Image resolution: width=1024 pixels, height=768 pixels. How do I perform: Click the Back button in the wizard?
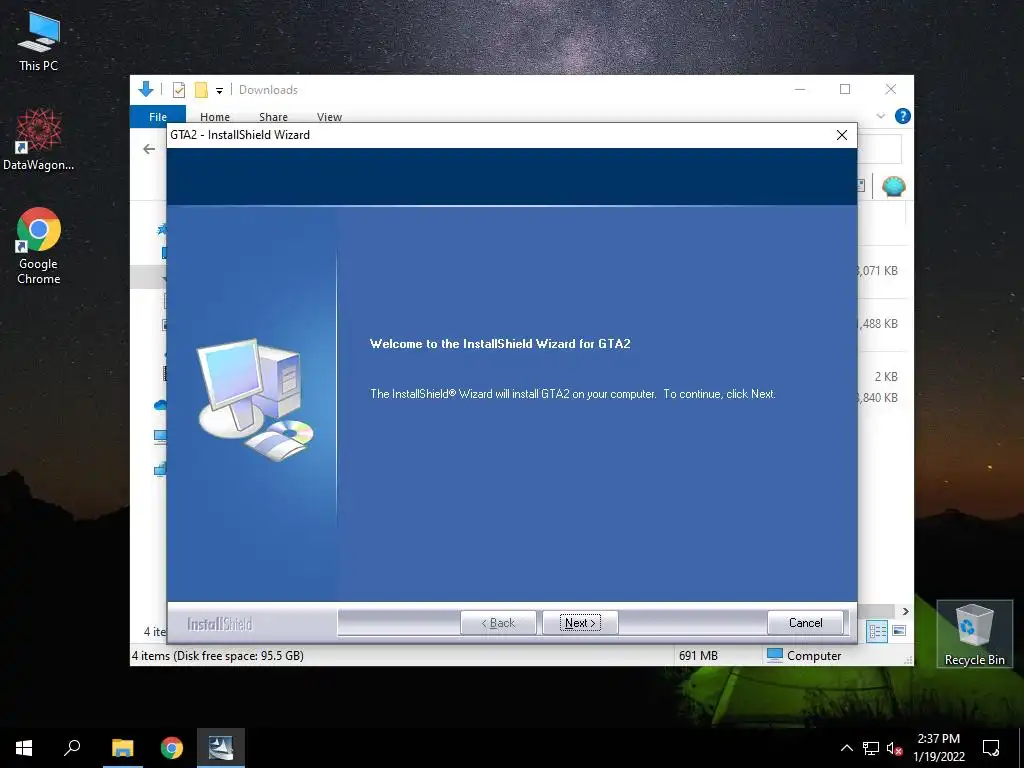click(498, 622)
